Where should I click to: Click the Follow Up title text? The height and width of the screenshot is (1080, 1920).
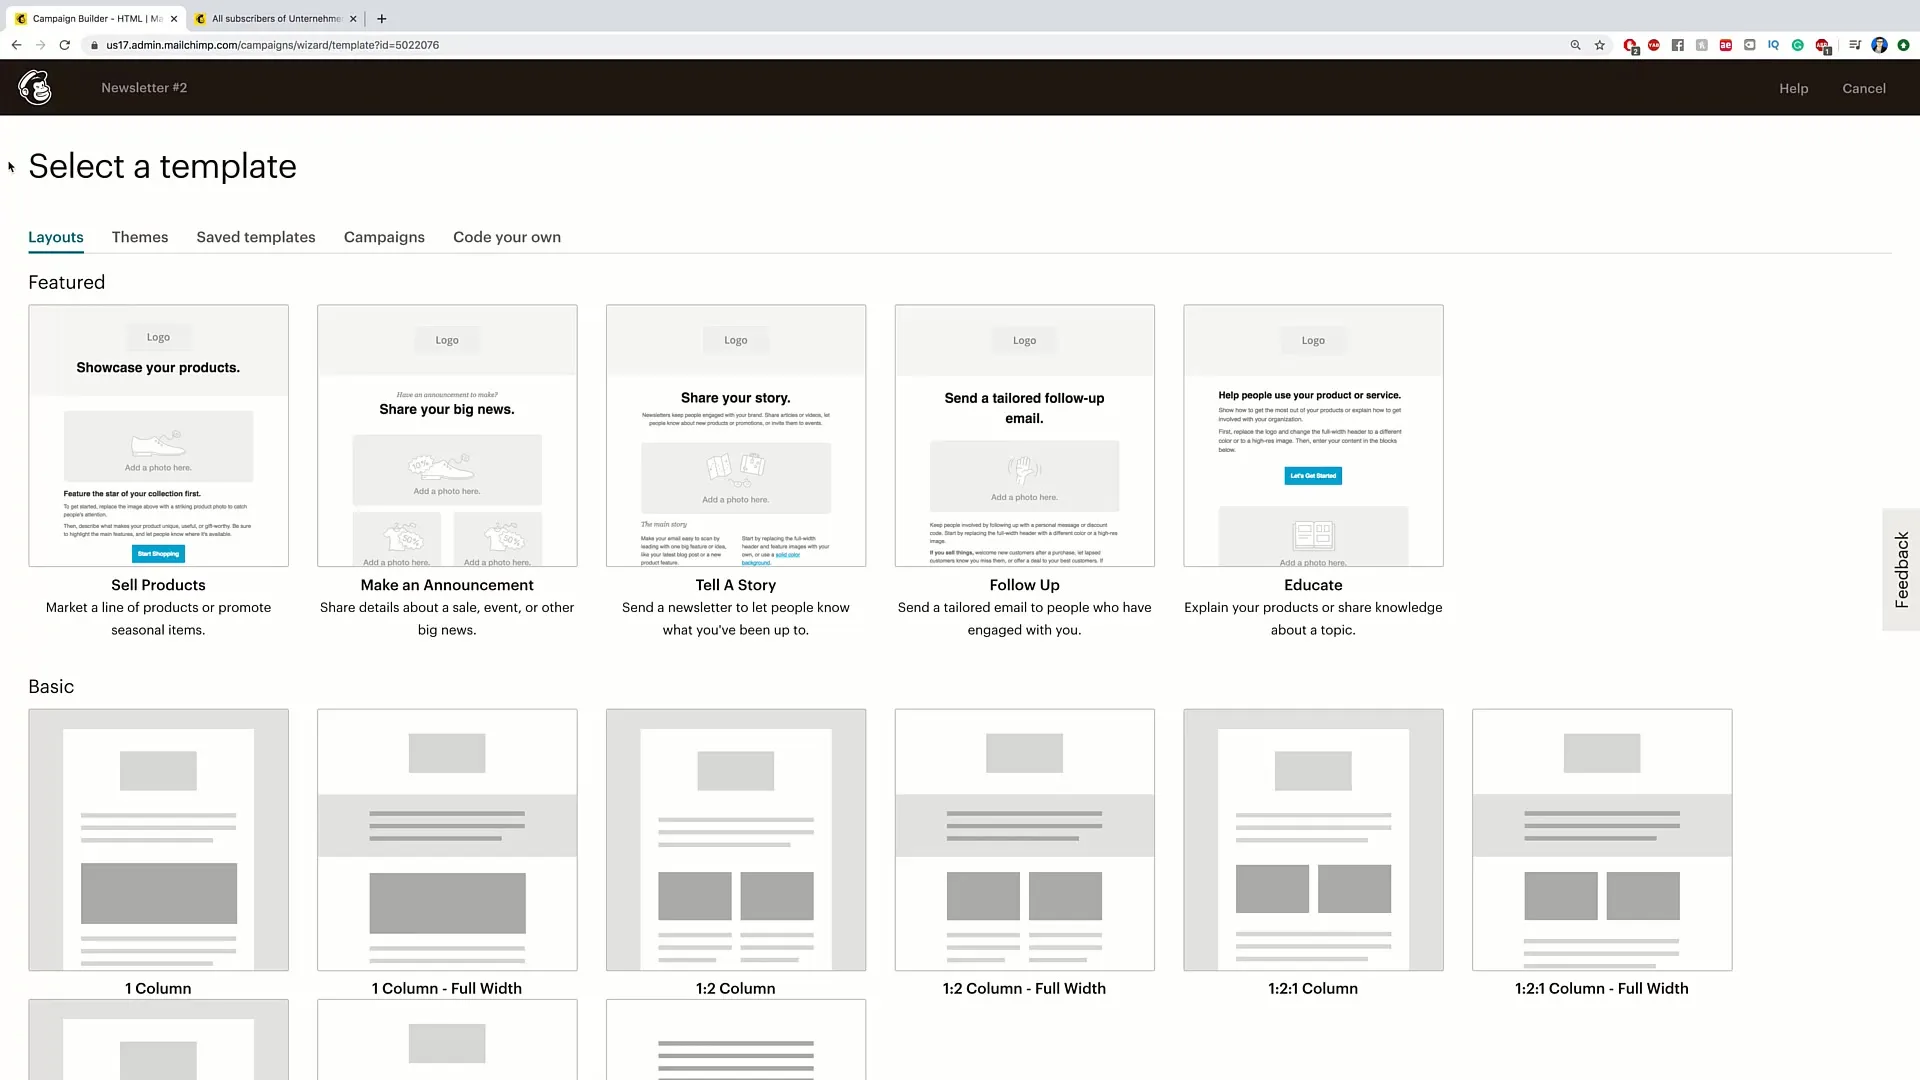pyautogui.click(x=1025, y=585)
